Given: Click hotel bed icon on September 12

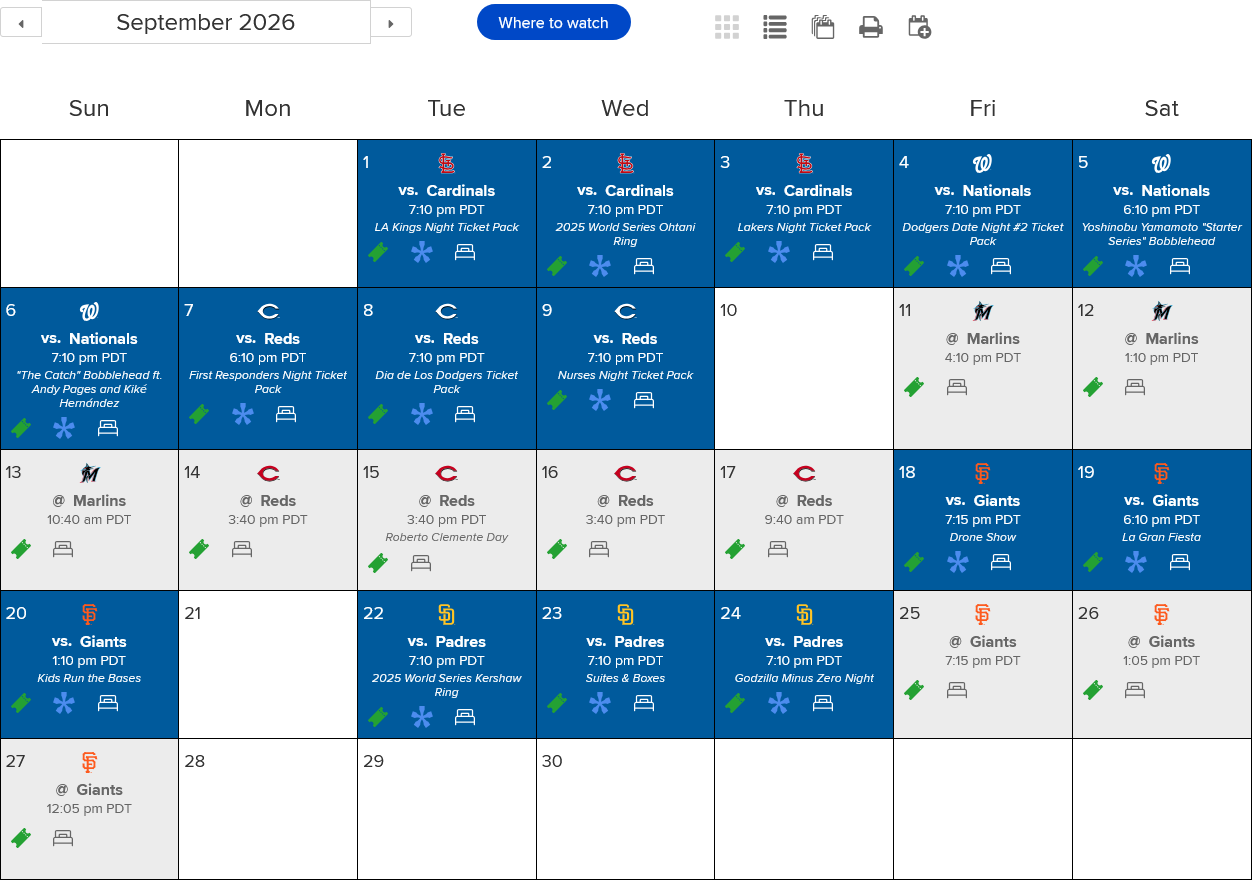Looking at the screenshot, I should point(1135,387).
